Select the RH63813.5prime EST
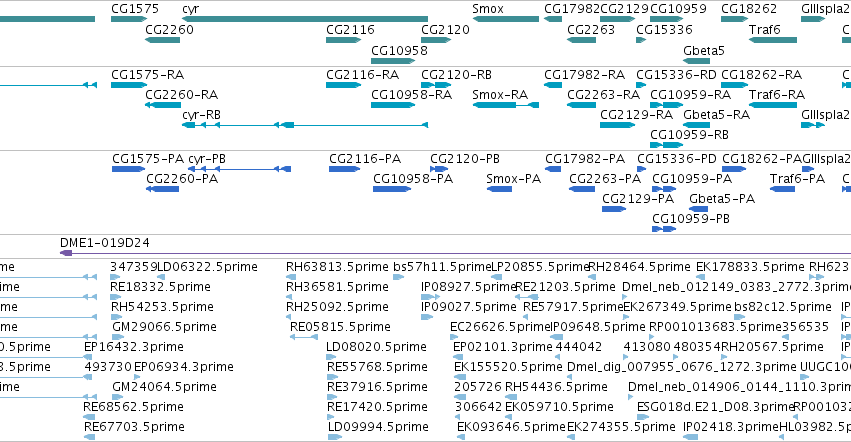Image resolution: width=851 pixels, height=442 pixels. coord(291,277)
